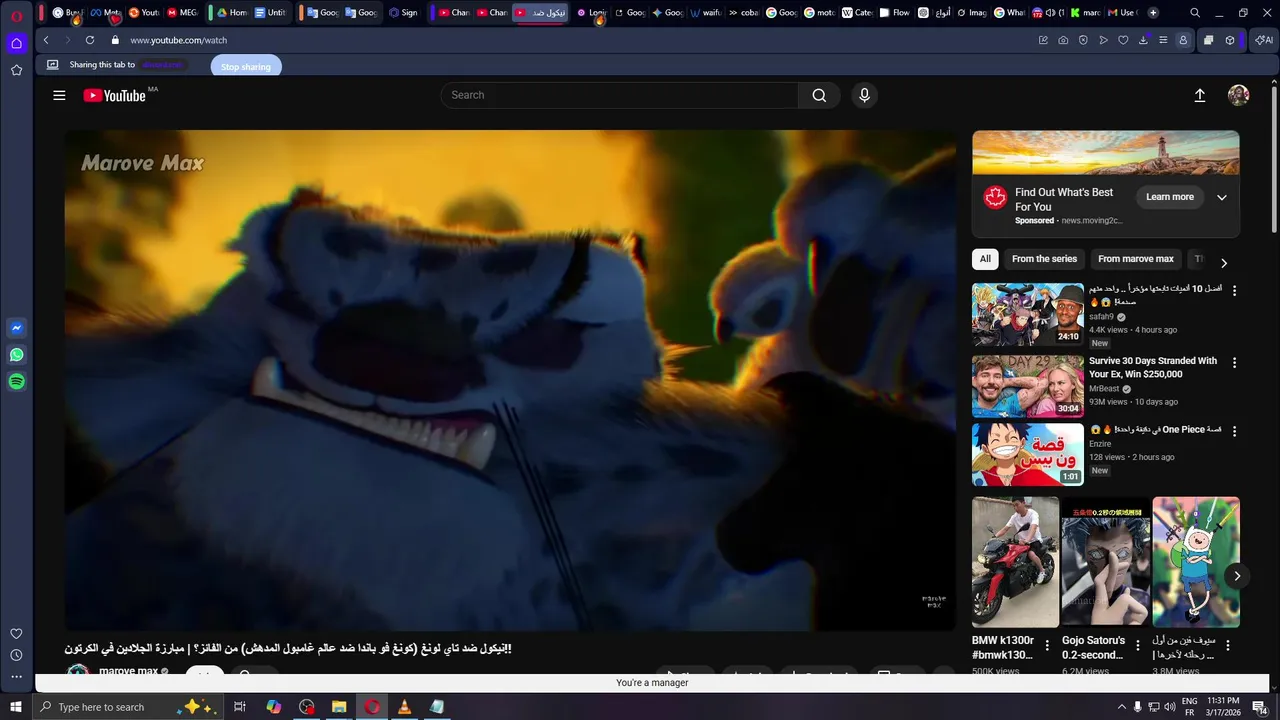1280x720 pixels.
Task: Show next shorts with carousel arrow
Action: tap(1237, 576)
